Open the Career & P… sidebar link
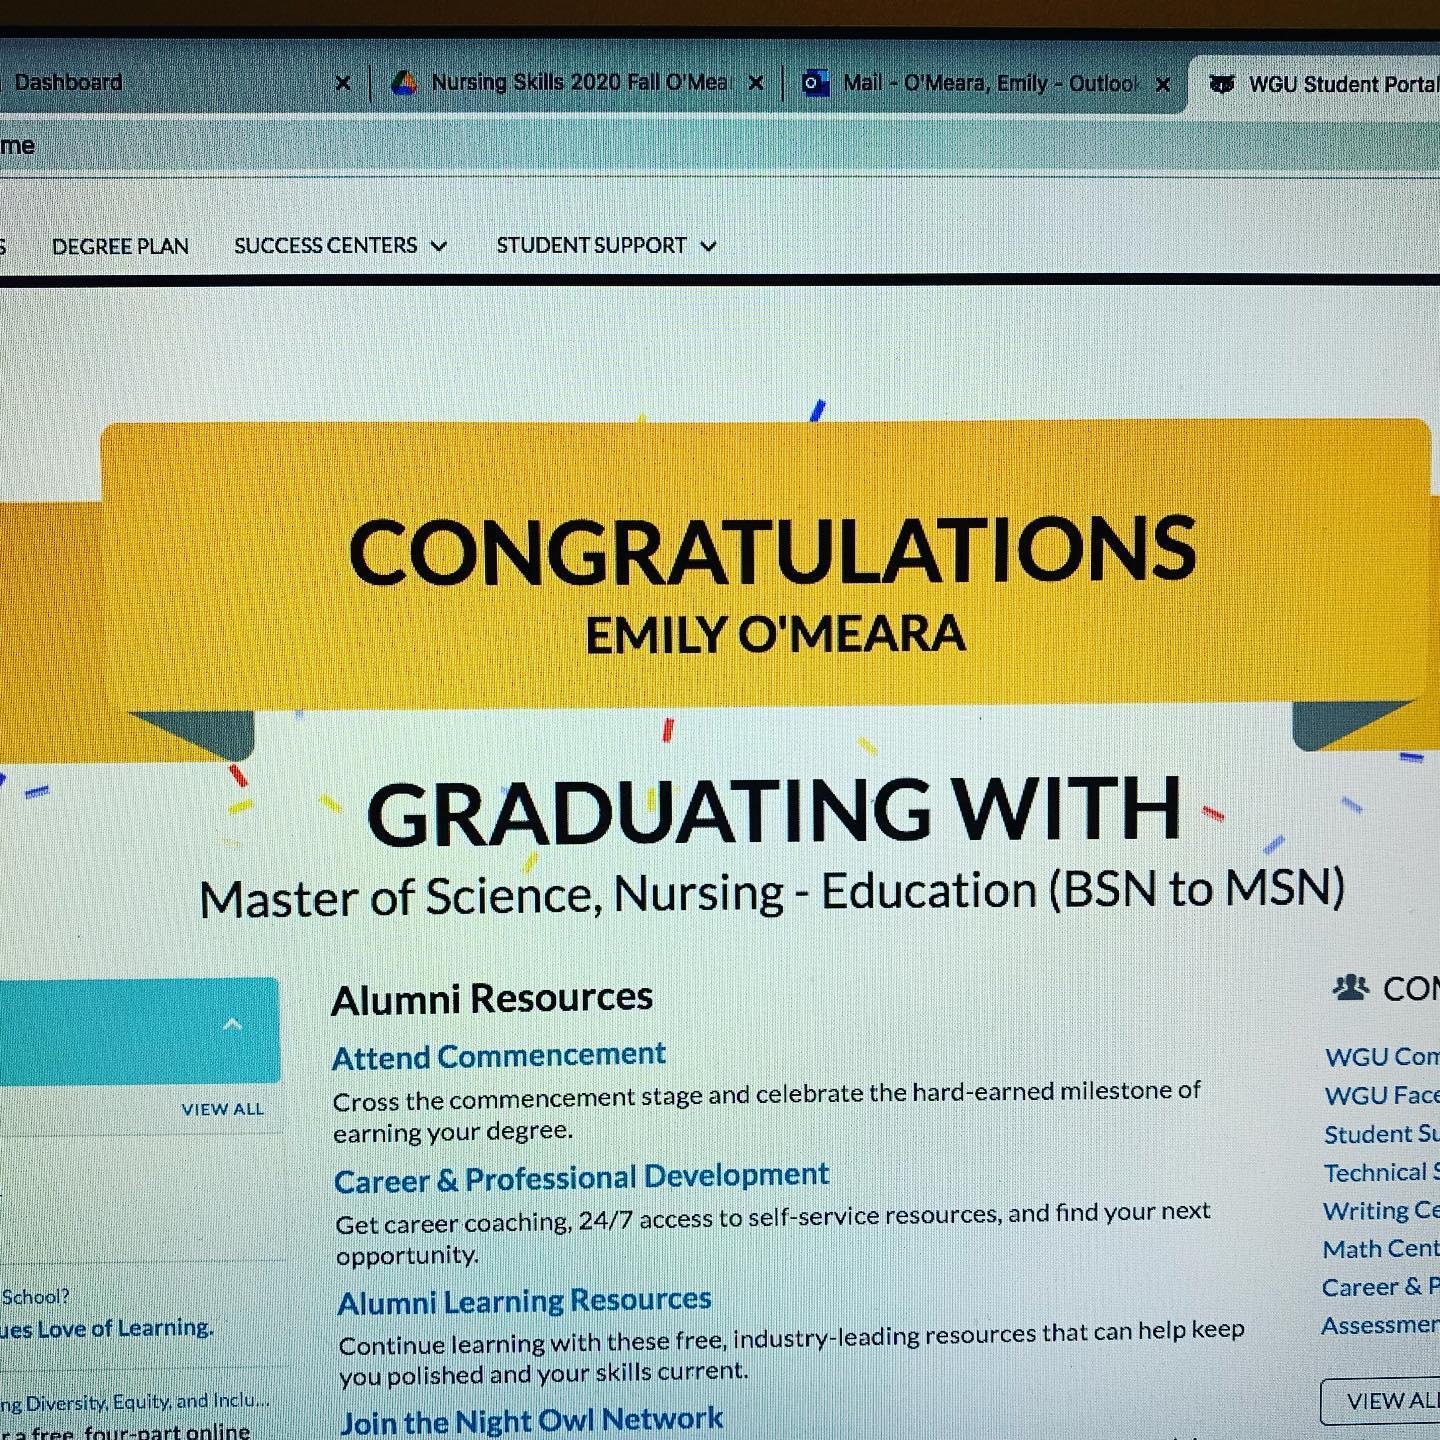Image resolution: width=1440 pixels, height=1440 pixels. coord(1381,1287)
